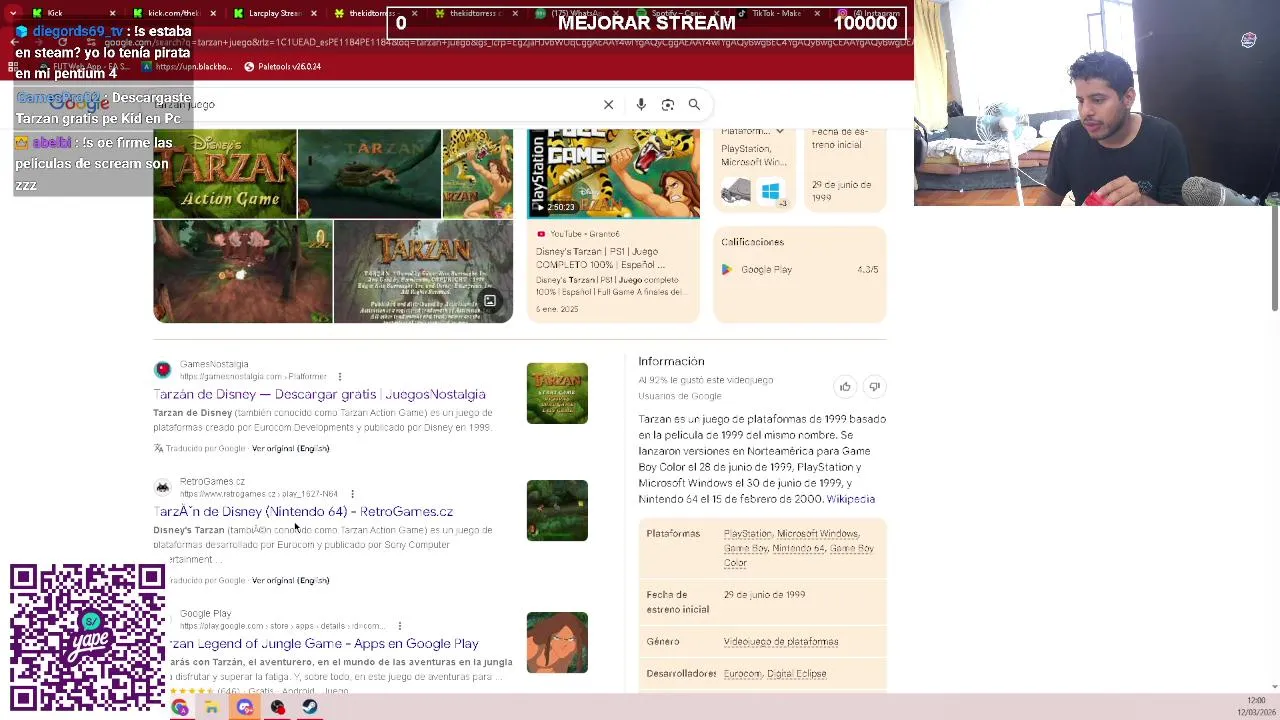Click the Fecha de estreno inicial card
This screenshot has width=1280, height=720.
(x=844, y=168)
